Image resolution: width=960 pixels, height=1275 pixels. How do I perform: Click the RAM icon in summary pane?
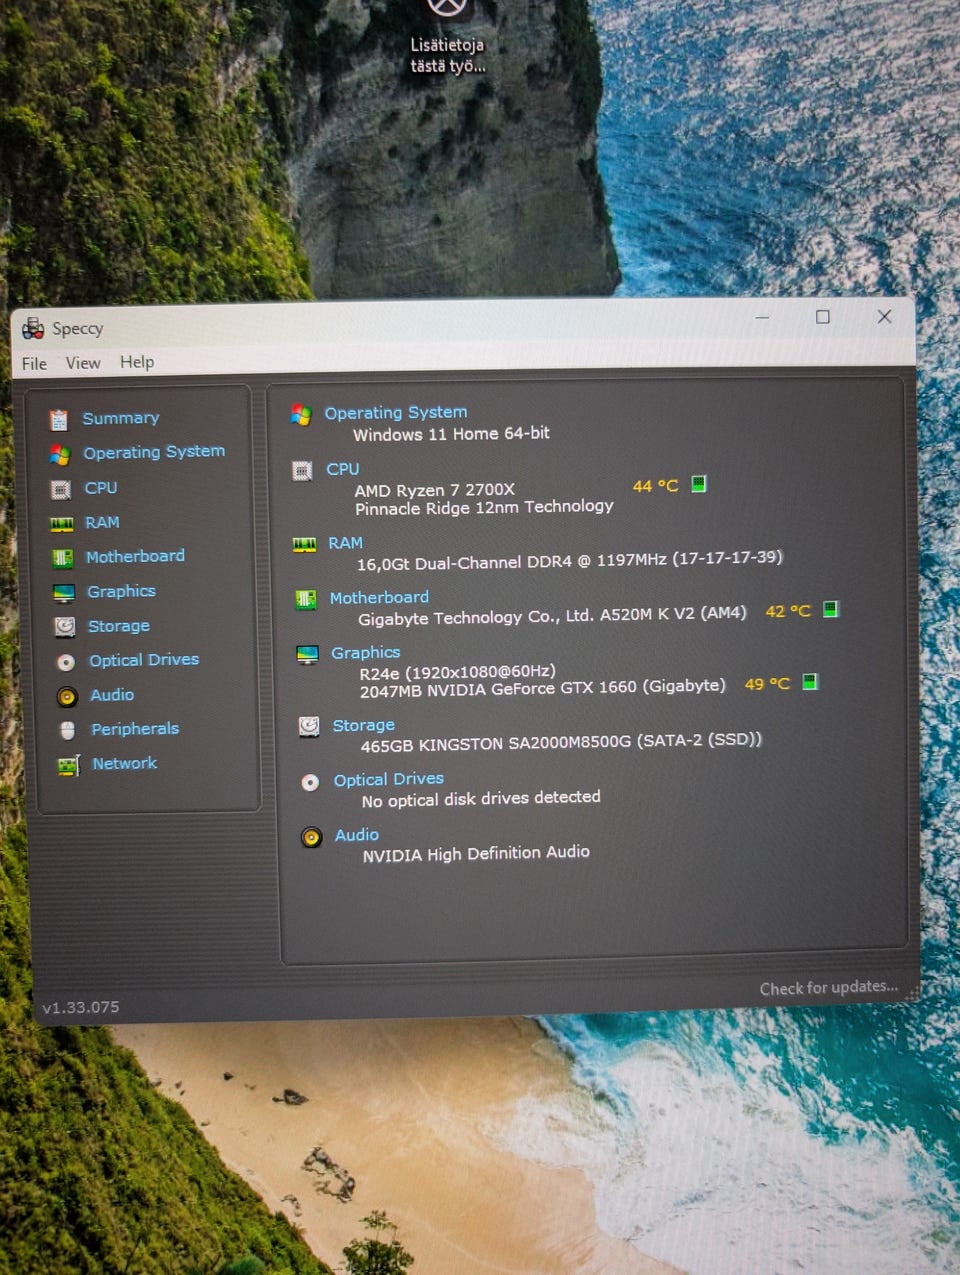pyautogui.click(x=304, y=545)
